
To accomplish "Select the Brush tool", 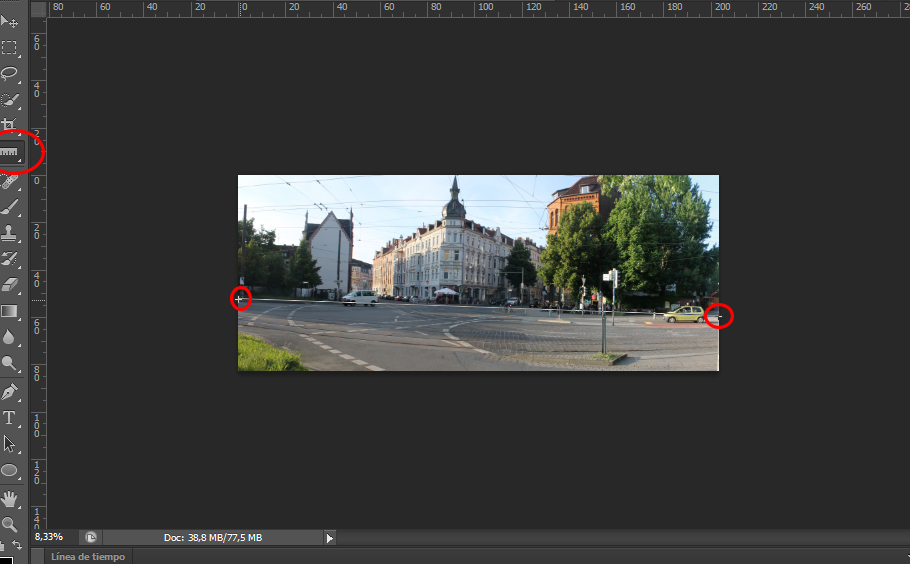I will [10, 207].
